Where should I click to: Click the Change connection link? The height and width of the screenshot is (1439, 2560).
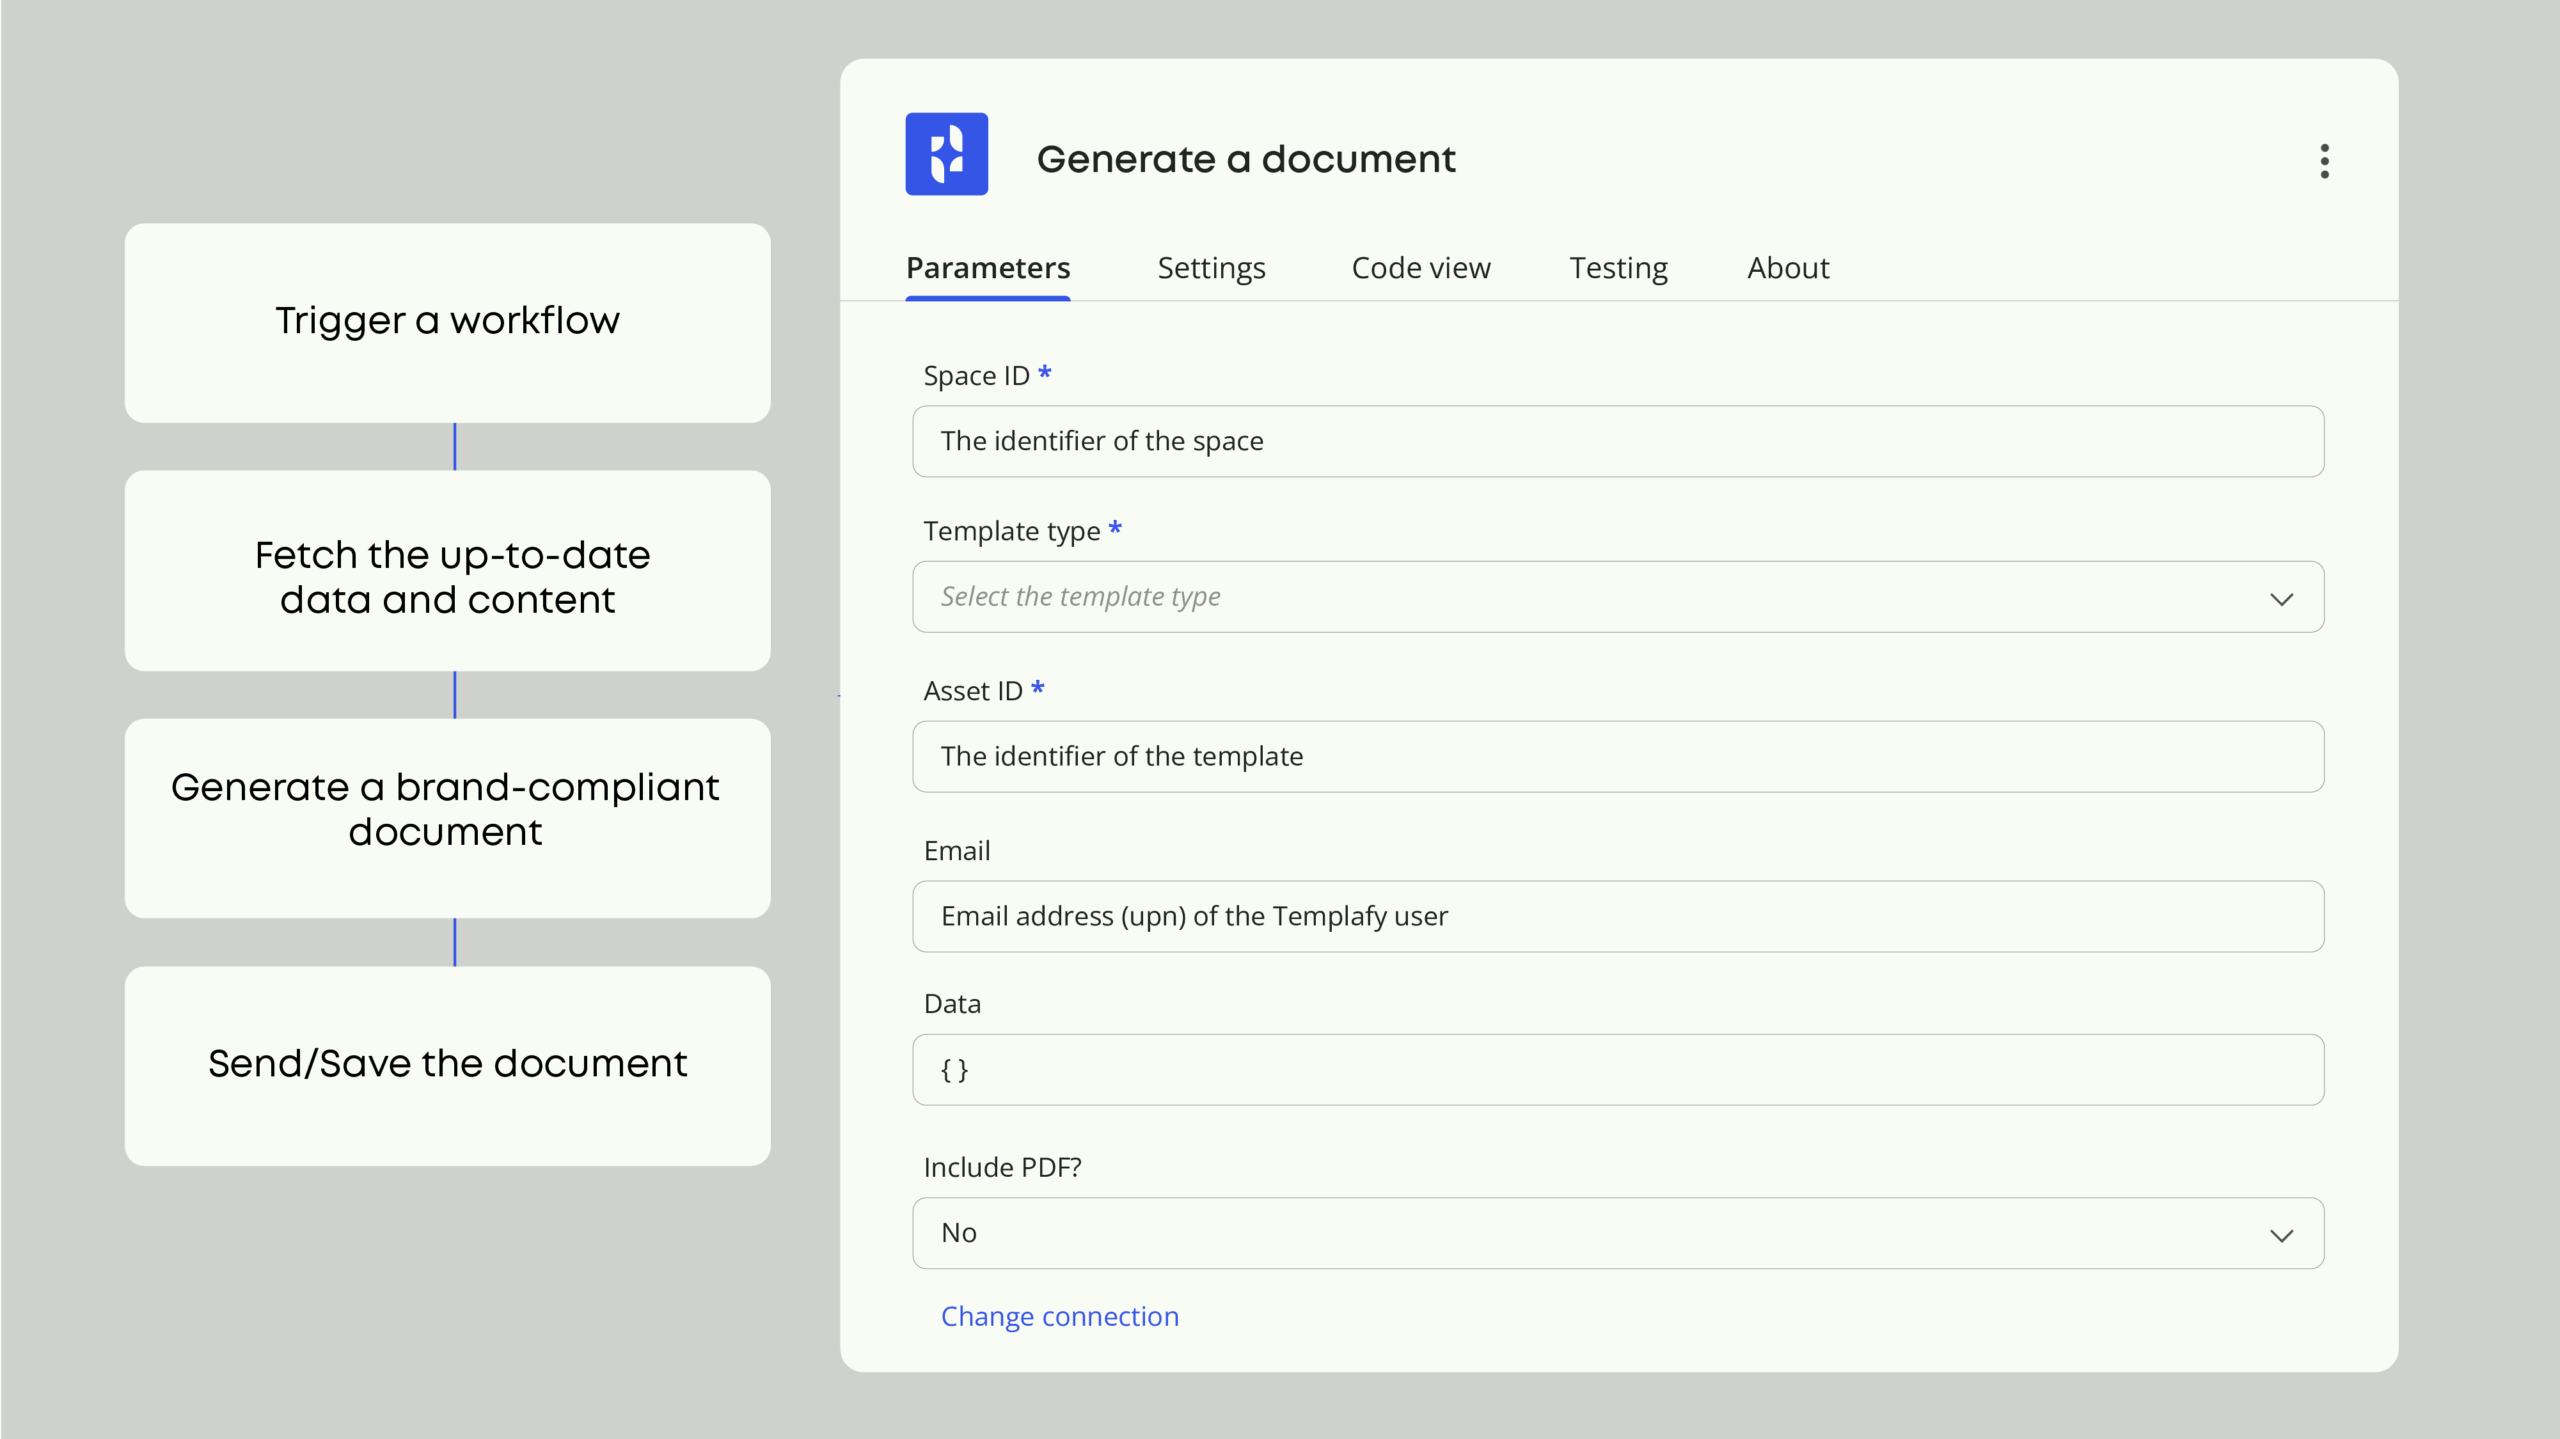coord(1059,1316)
